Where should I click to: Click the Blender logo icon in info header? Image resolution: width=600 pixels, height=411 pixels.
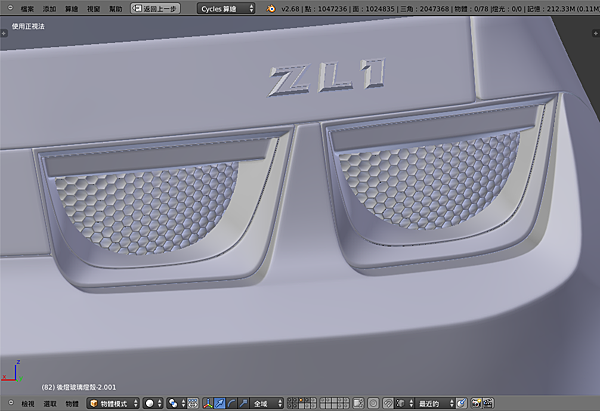coord(271,8)
